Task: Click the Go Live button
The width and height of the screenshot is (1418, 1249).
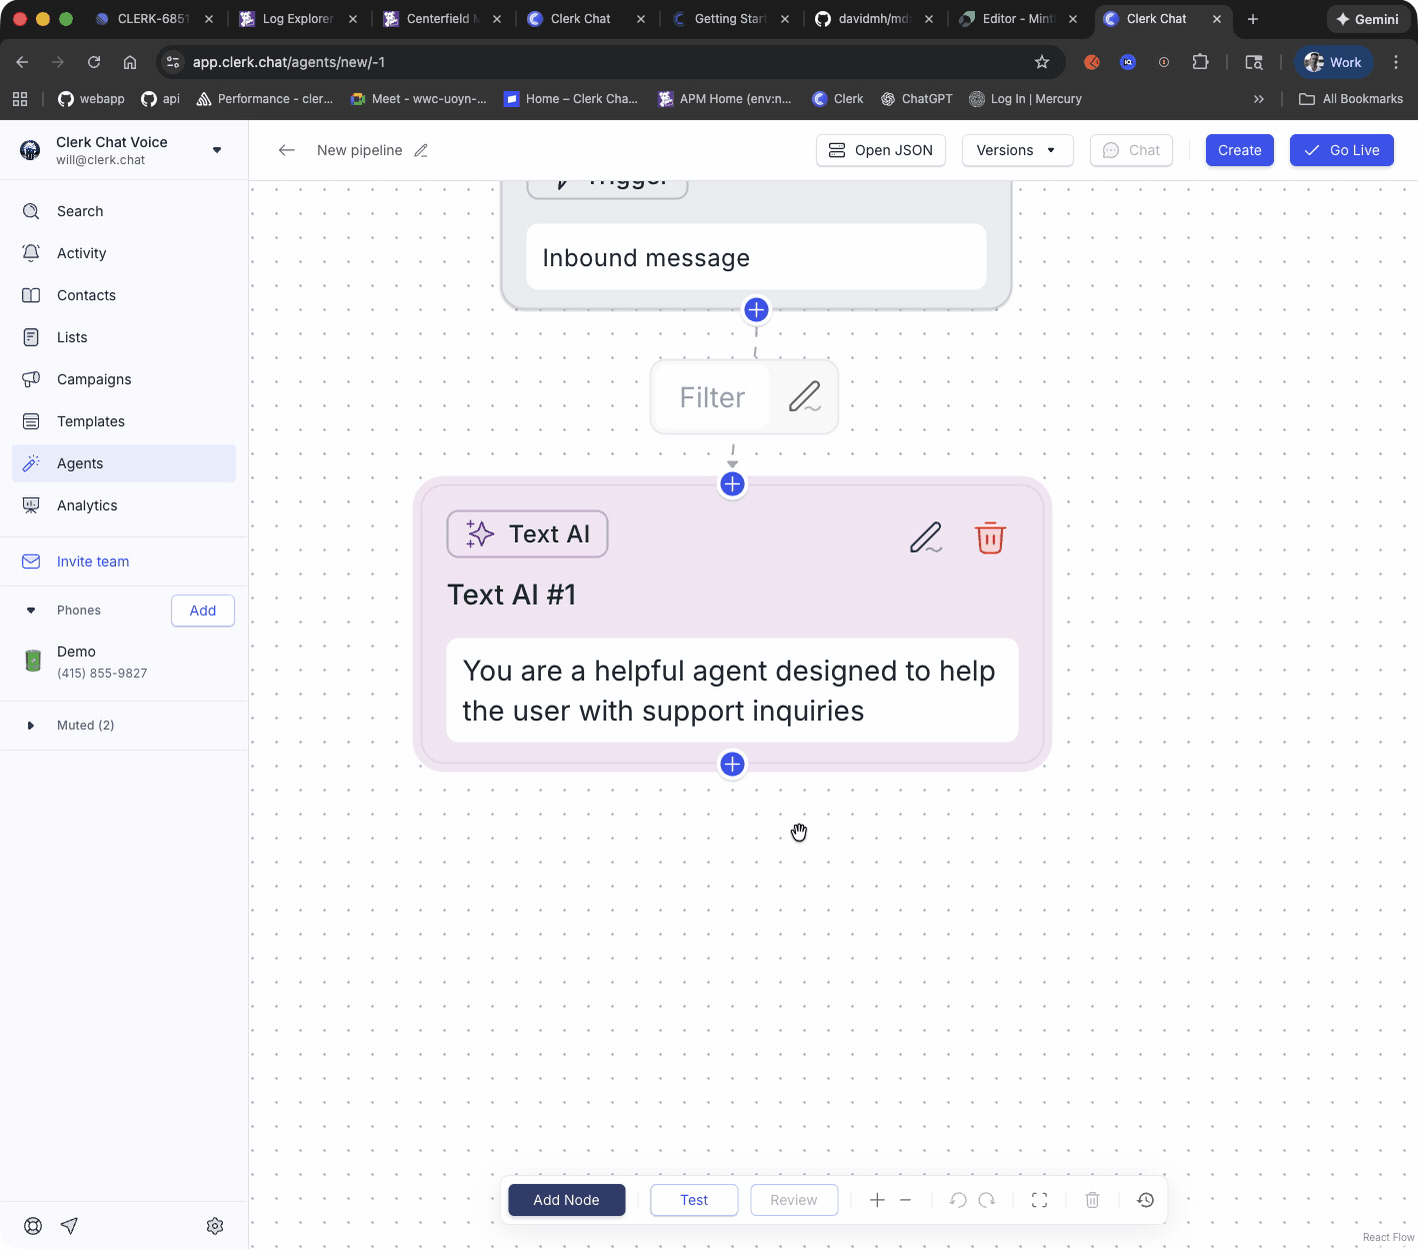Action: [x=1341, y=150]
